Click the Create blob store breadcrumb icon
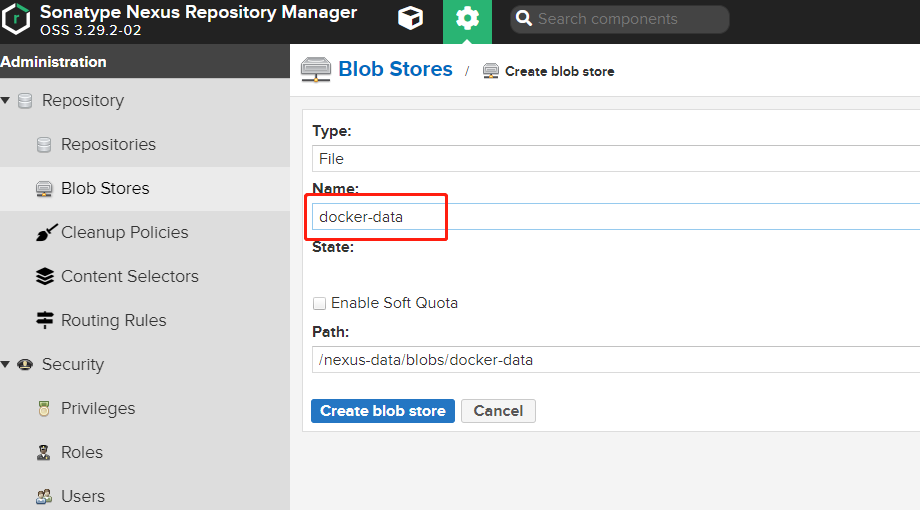Image resolution: width=920 pixels, height=510 pixels. coord(491,71)
